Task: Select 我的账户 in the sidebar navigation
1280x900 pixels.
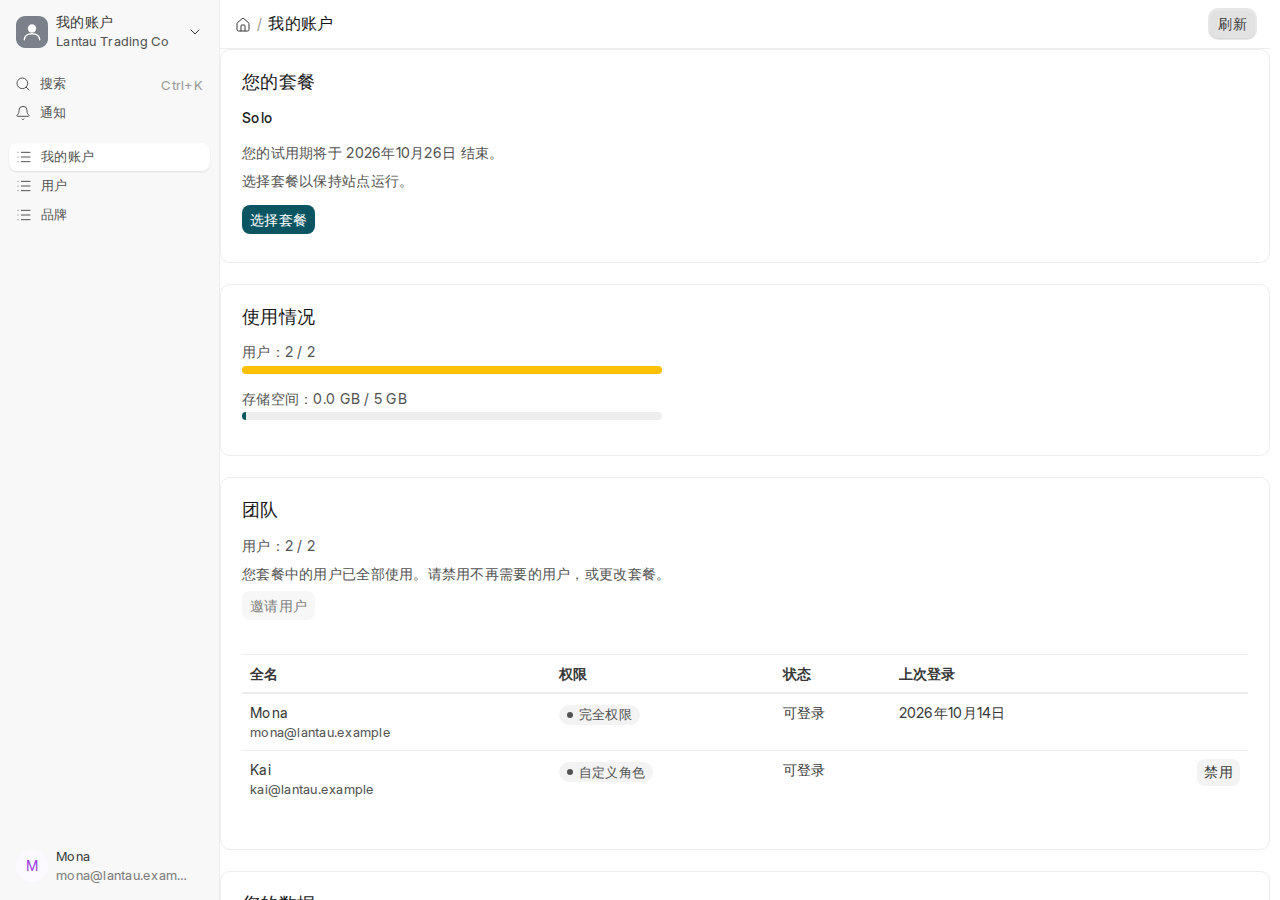Action: pyautogui.click(x=110, y=157)
